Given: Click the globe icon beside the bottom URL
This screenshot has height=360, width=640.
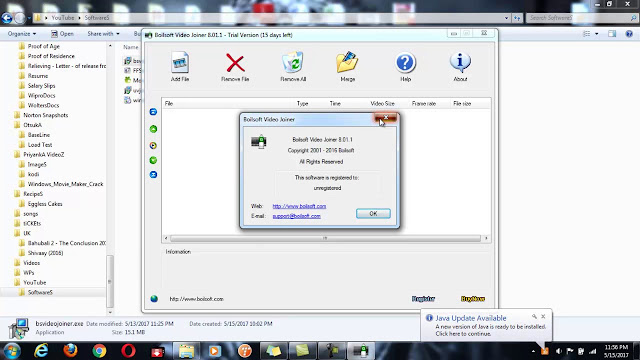Looking at the screenshot, I should [x=154, y=299].
